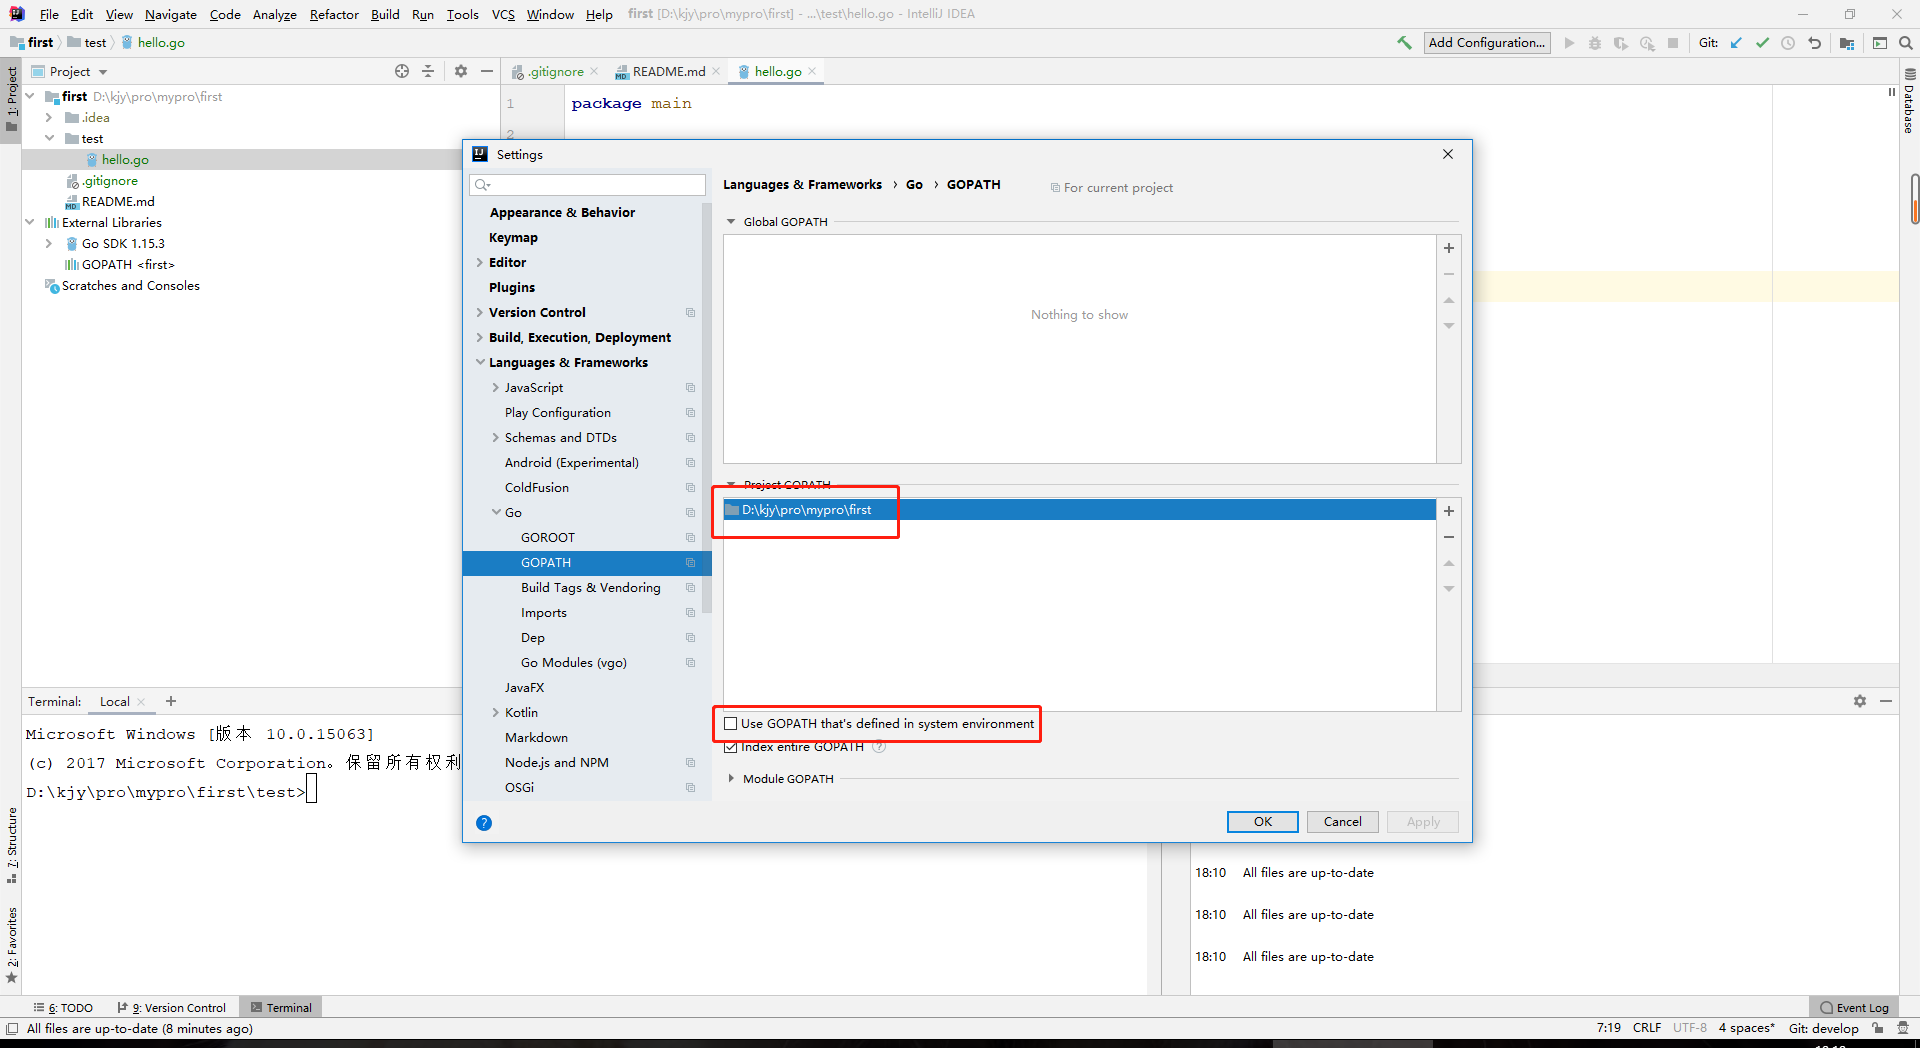Expand Kotlin settings node
Screen dimensions: 1920x1048
tap(496, 712)
